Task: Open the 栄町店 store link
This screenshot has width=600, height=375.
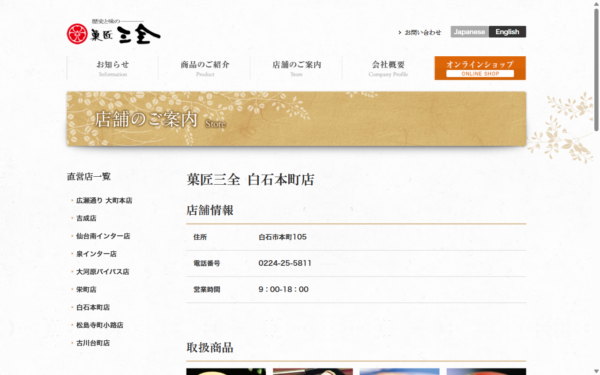Action: click(x=86, y=290)
